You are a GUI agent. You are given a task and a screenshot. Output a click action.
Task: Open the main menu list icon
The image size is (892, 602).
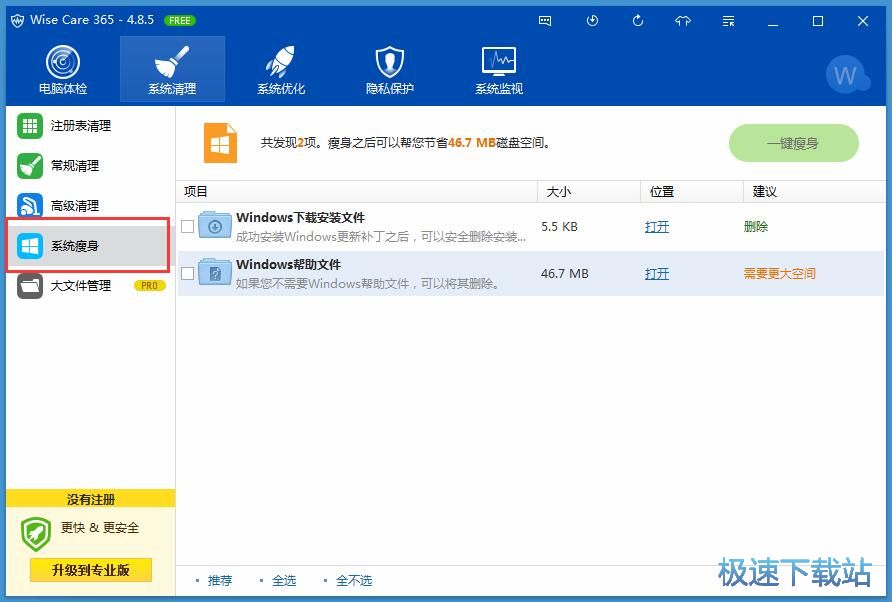(x=728, y=21)
